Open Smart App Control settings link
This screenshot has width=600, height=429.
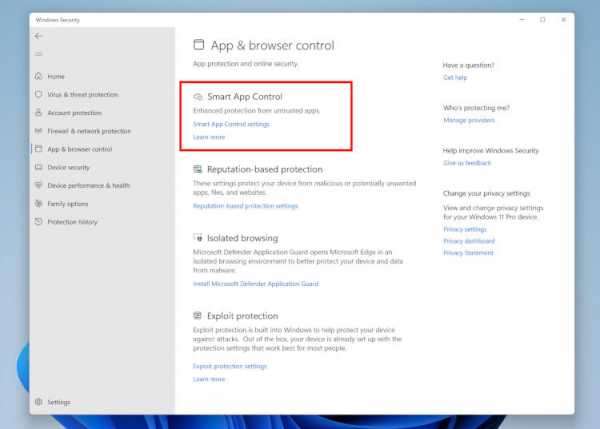point(232,124)
